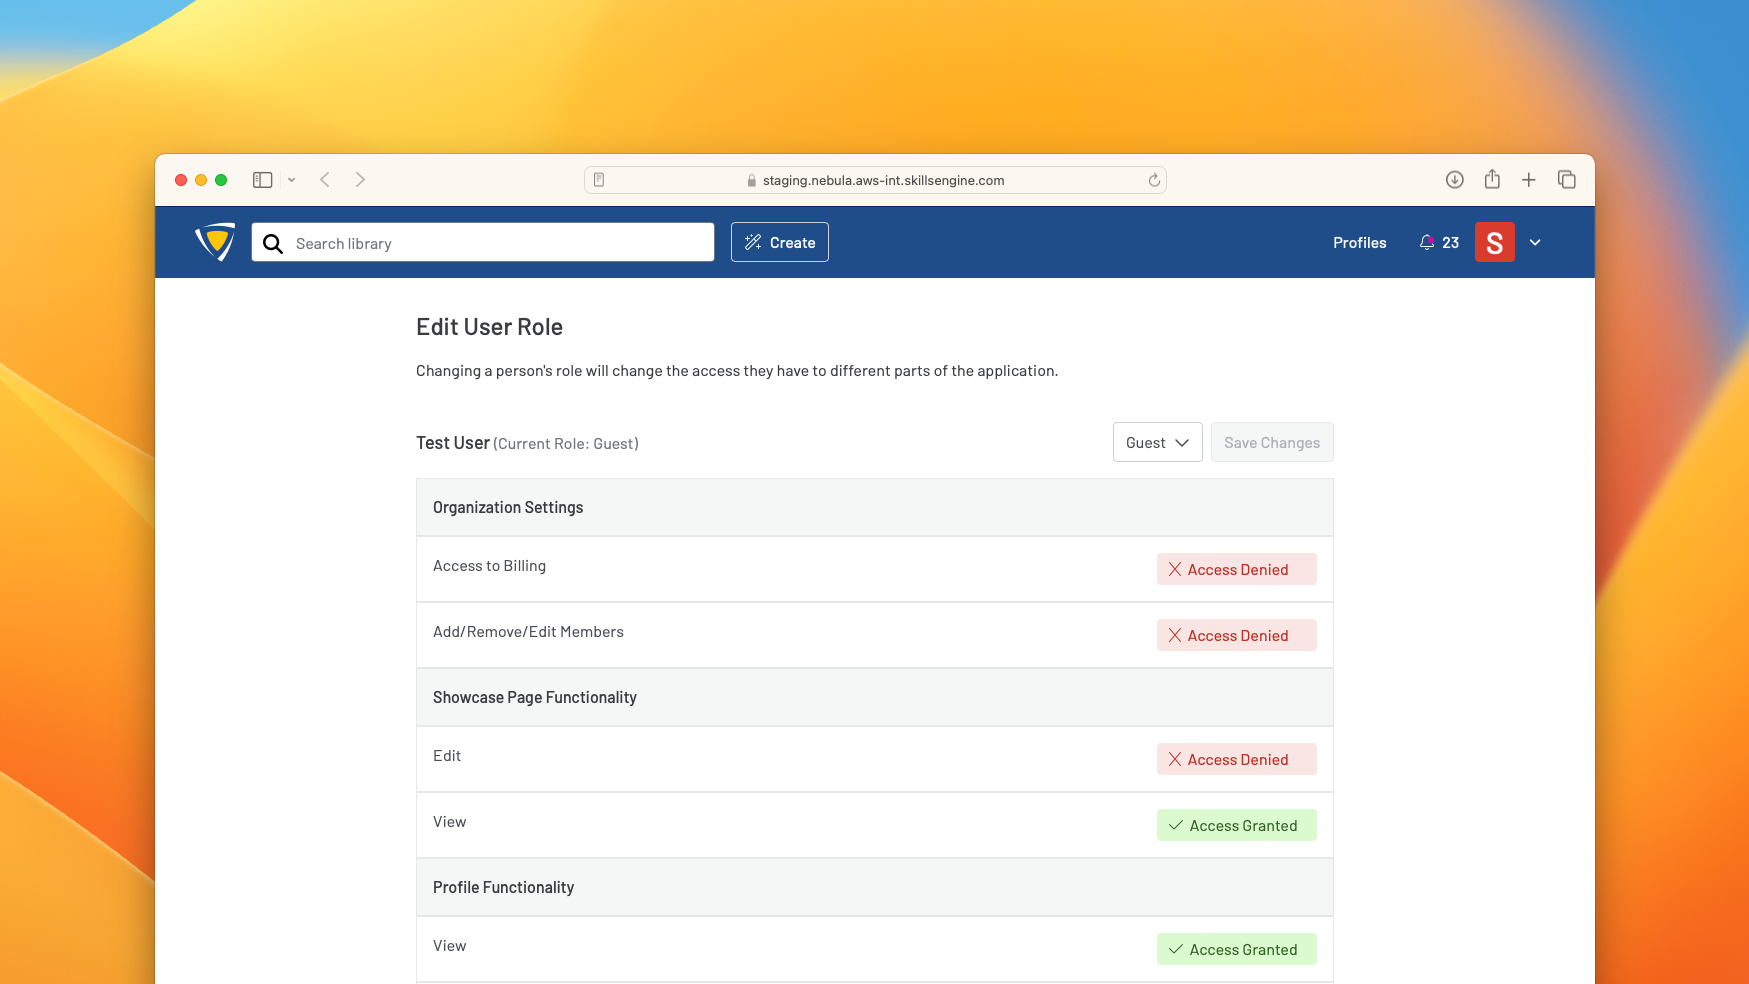This screenshot has height=984, width=1749.
Task: Click the Share icon in the toolbar
Action: coord(1492,179)
